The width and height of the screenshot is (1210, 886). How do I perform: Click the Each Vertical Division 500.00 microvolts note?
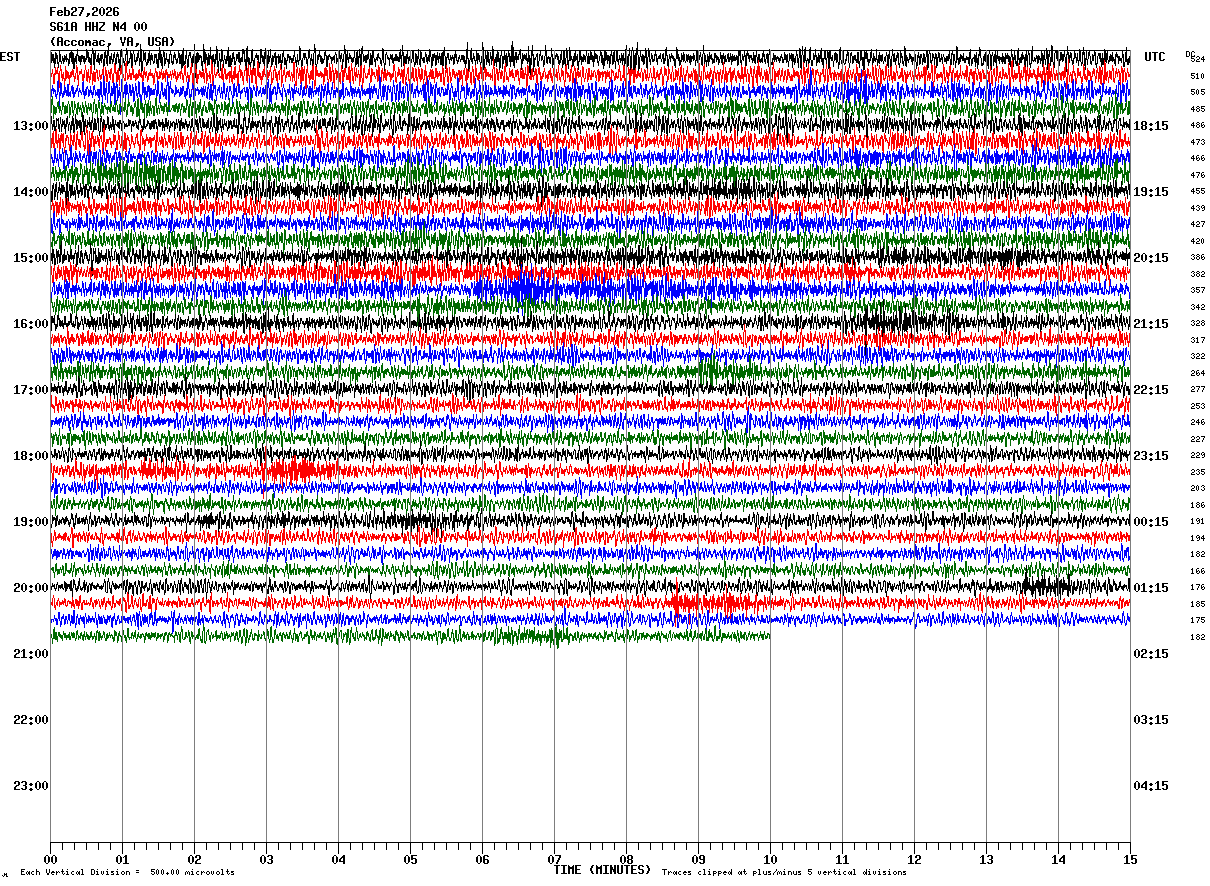click(x=127, y=873)
